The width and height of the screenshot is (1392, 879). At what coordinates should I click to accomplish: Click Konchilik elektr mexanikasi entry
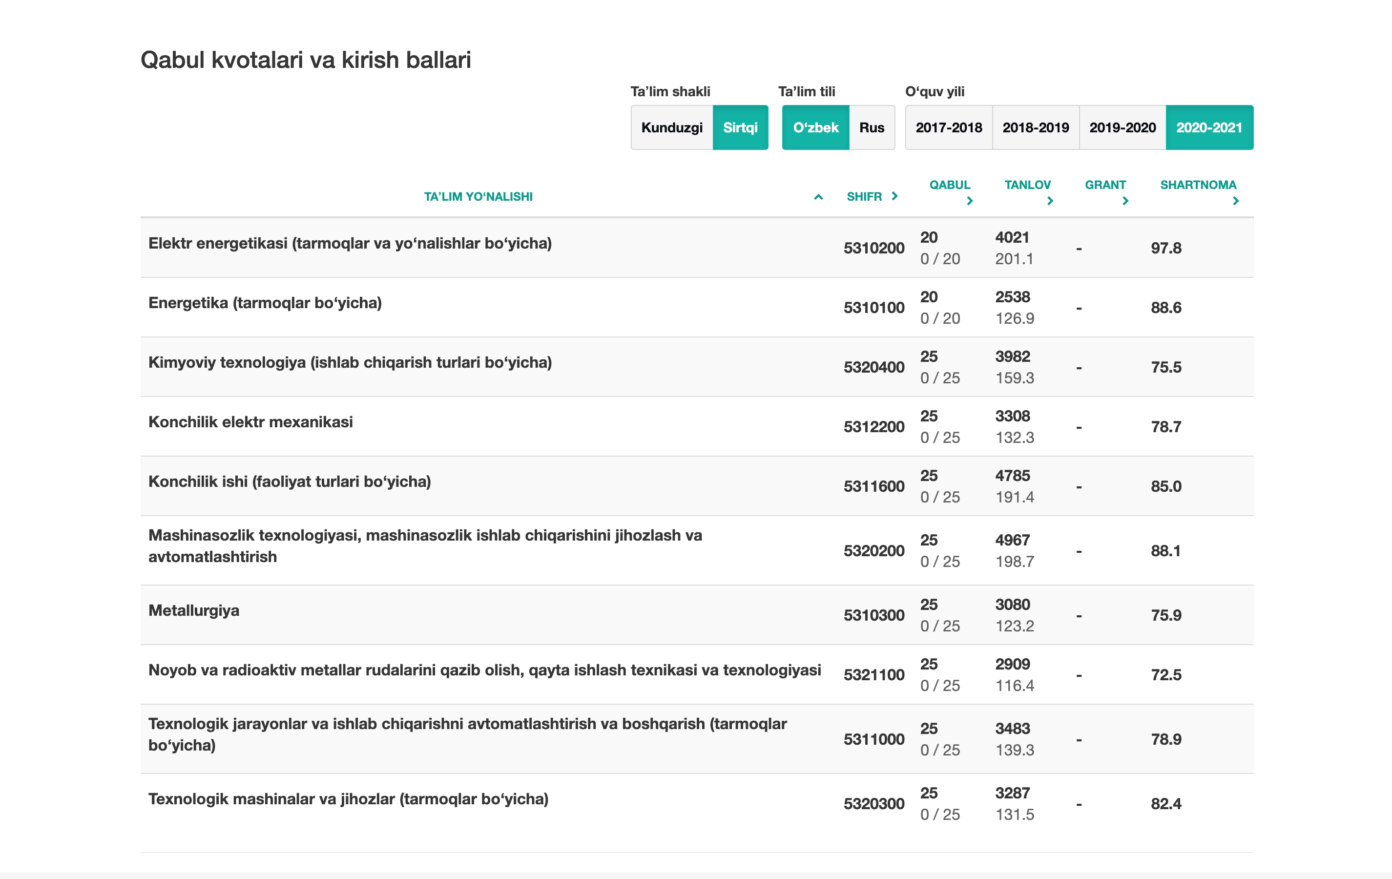click(x=250, y=422)
